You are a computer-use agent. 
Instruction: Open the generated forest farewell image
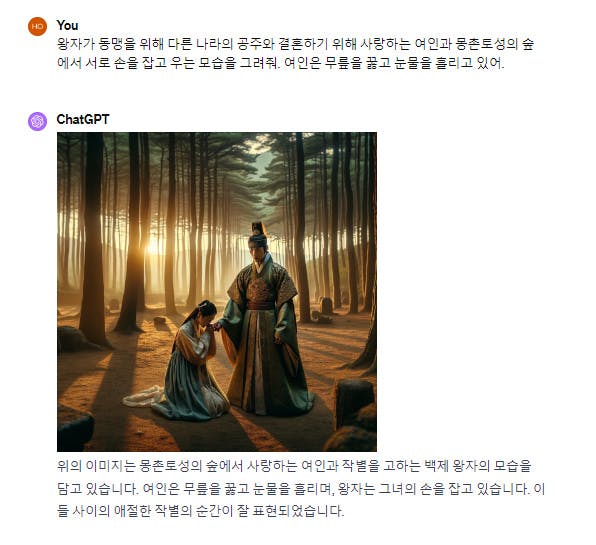(x=217, y=292)
